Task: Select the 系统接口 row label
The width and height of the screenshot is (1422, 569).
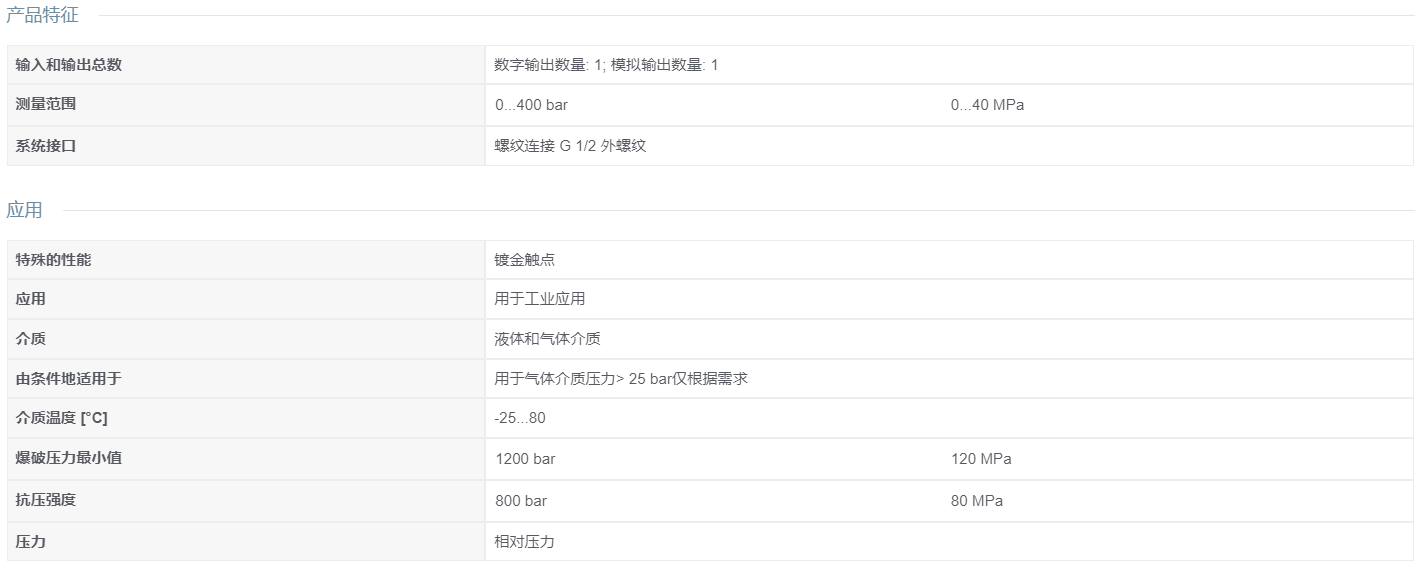Action: [46, 146]
